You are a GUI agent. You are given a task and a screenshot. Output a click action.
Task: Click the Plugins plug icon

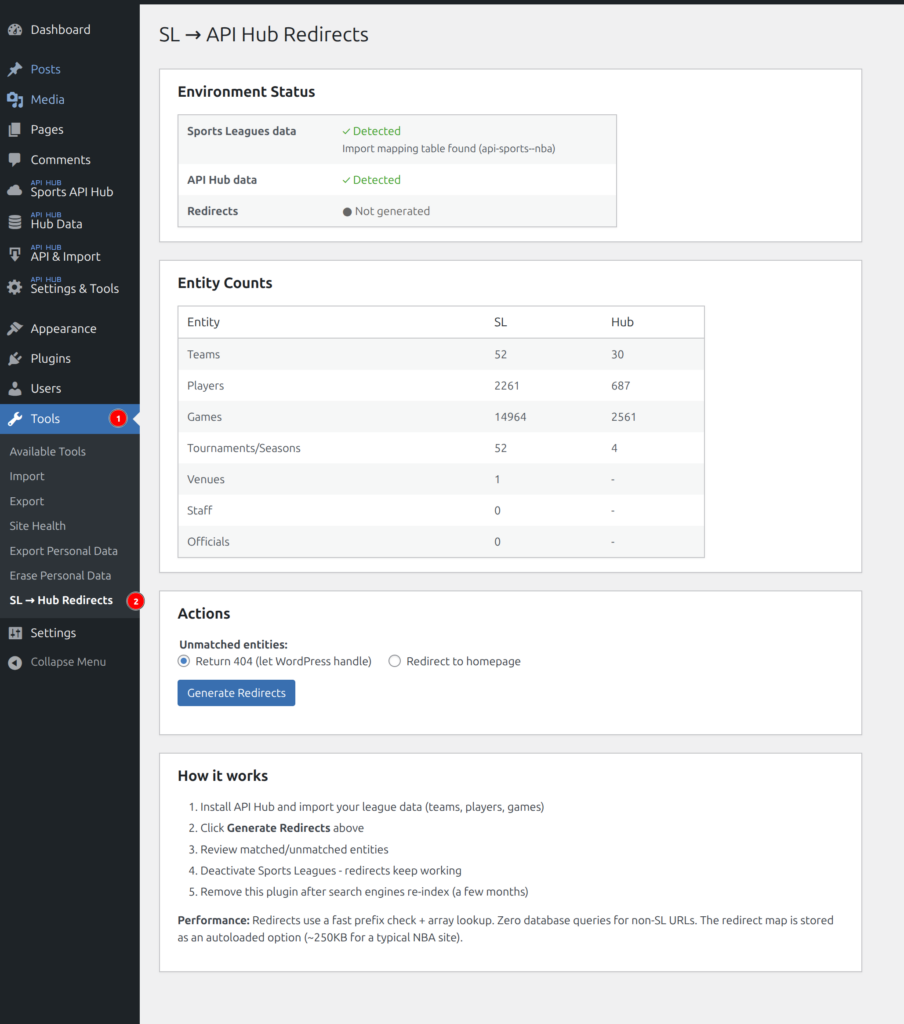pos(15,359)
